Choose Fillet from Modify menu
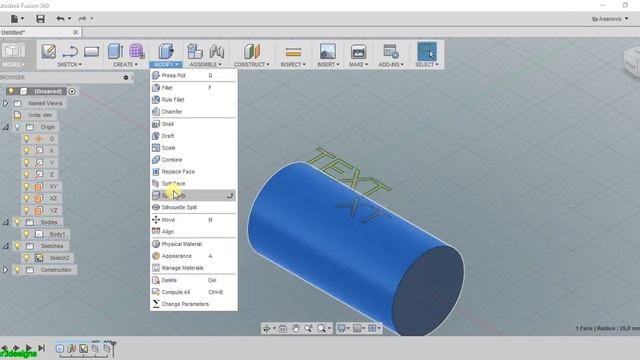Image resolution: width=640 pixels, height=360 pixels. [193, 88]
